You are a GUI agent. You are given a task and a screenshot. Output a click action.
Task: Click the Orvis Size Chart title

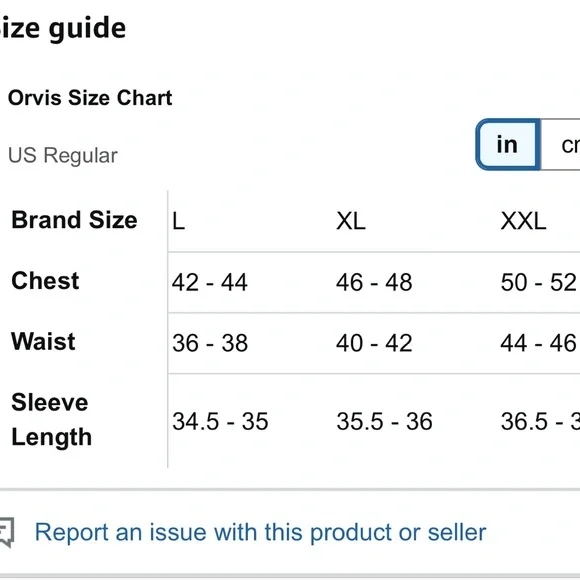click(90, 98)
